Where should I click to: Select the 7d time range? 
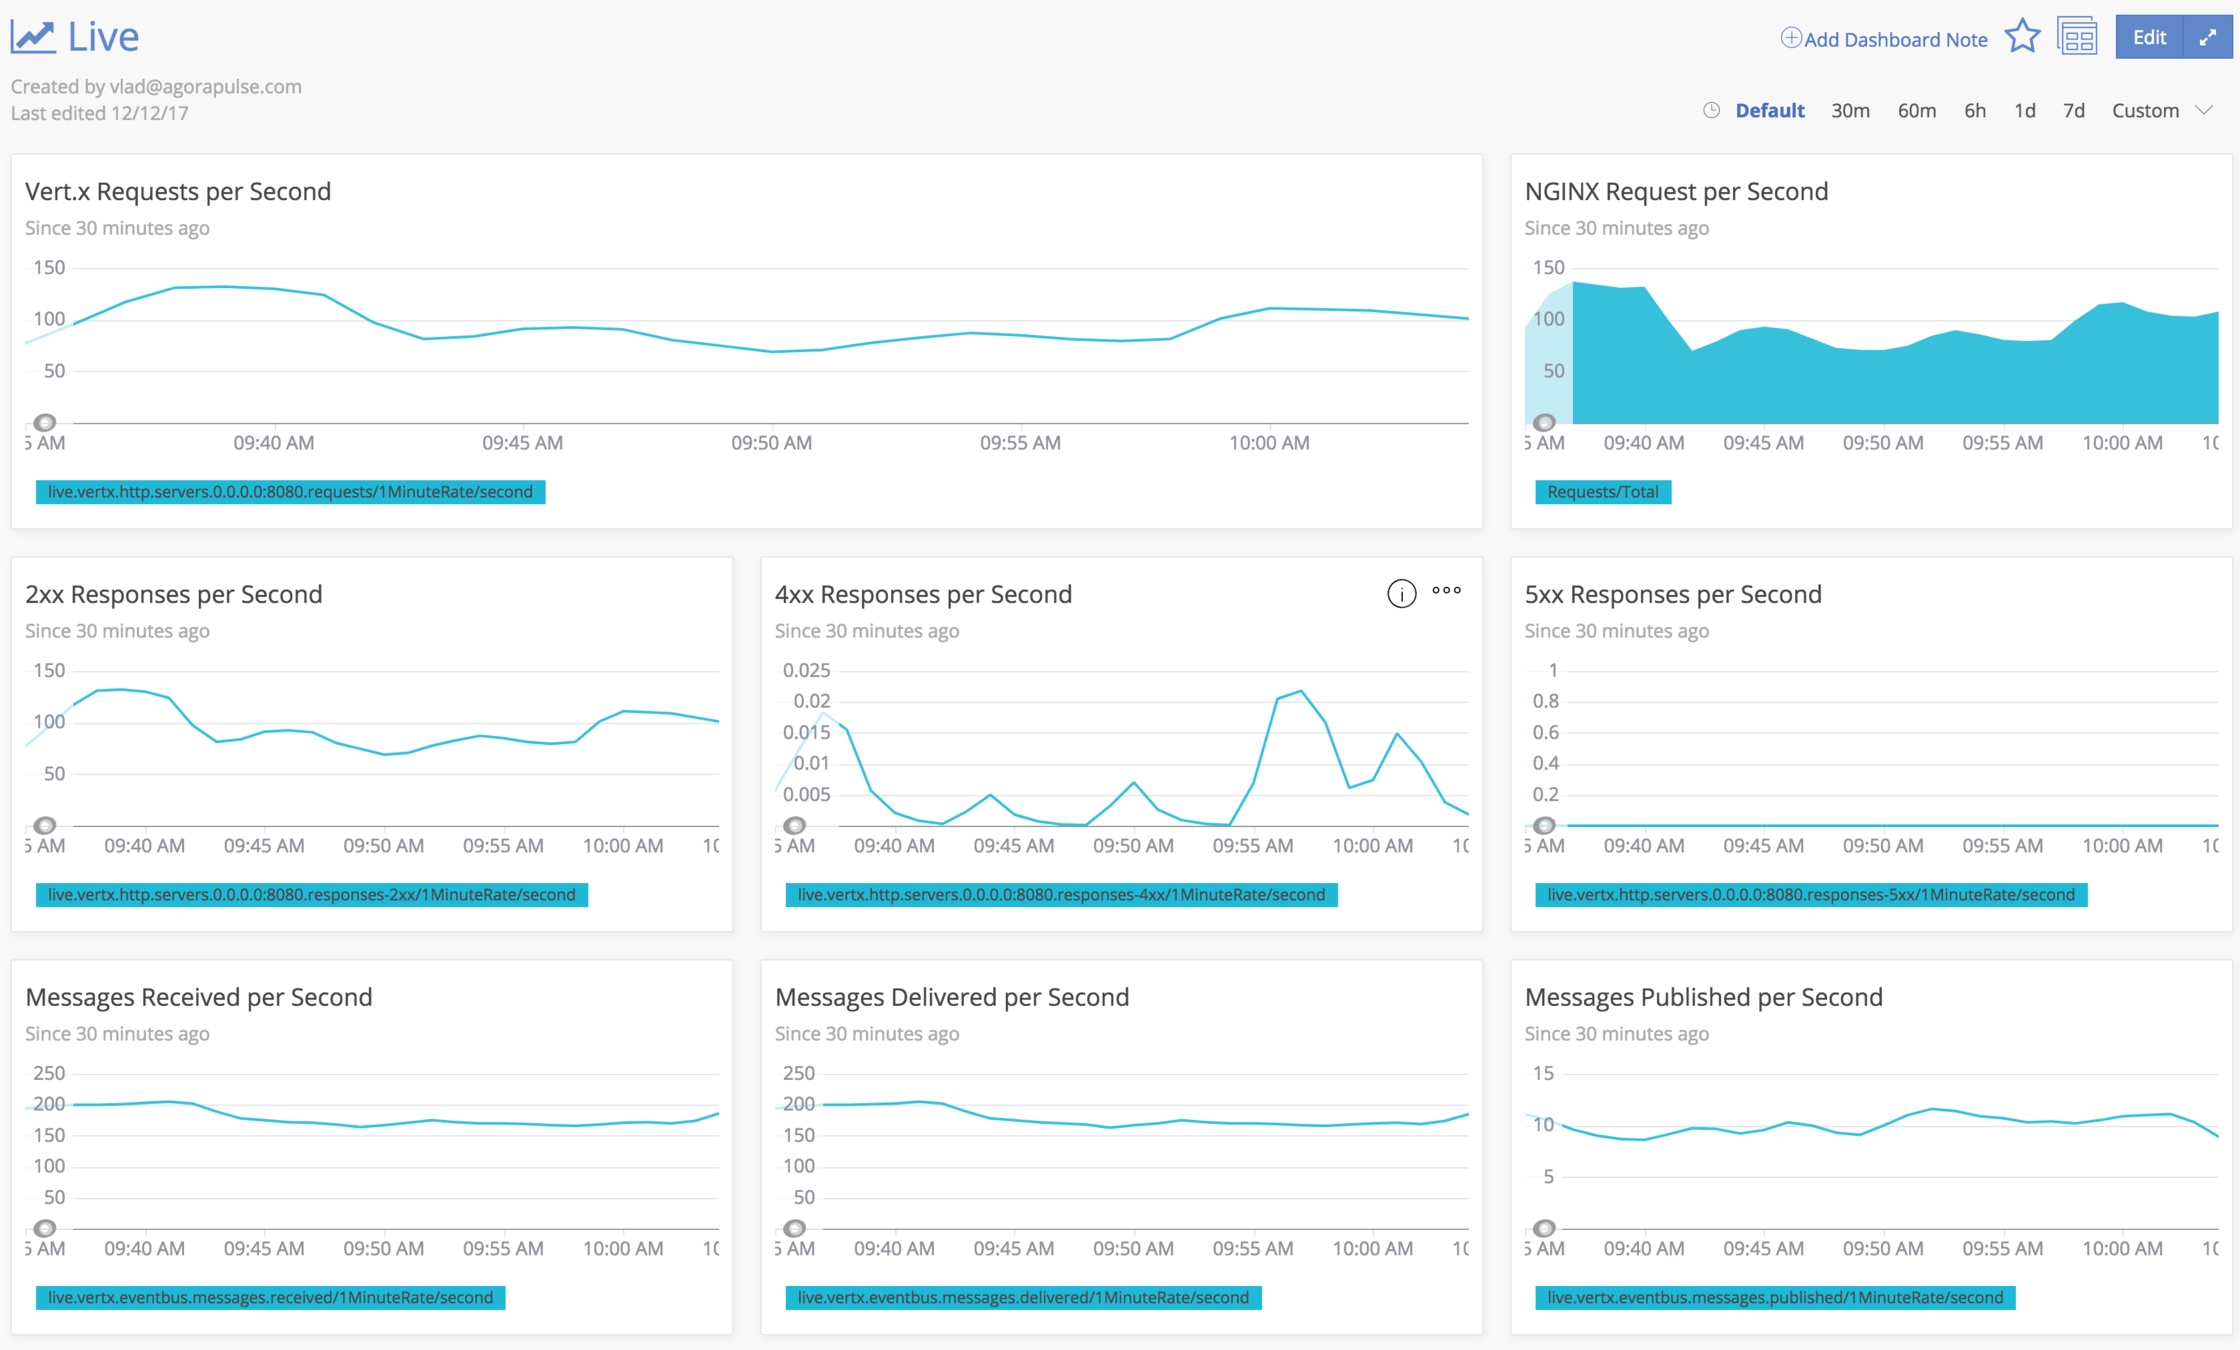click(2073, 110)
